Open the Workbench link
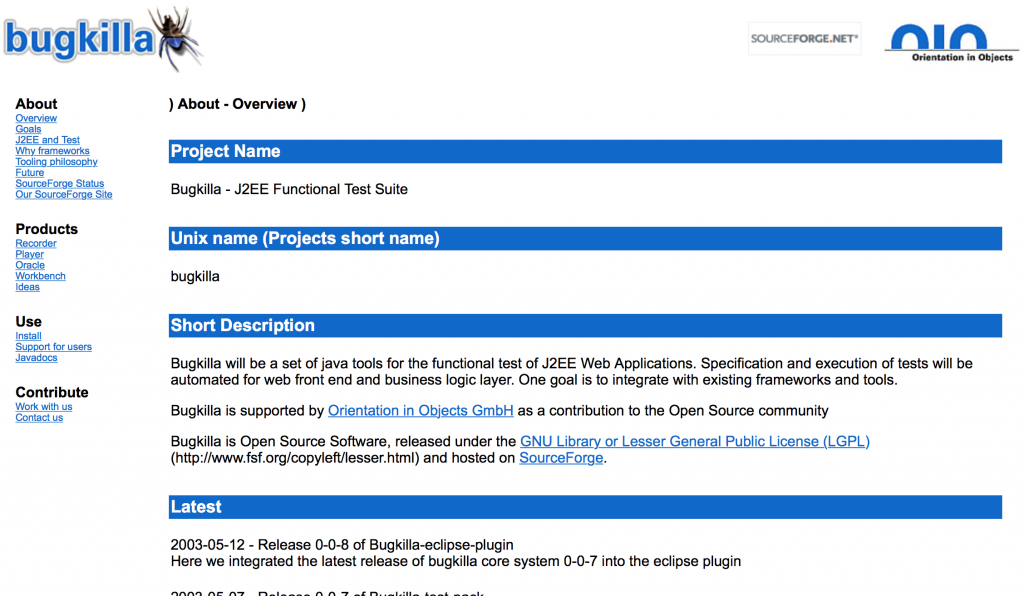 pyautogui.click(x=40, y=276)
